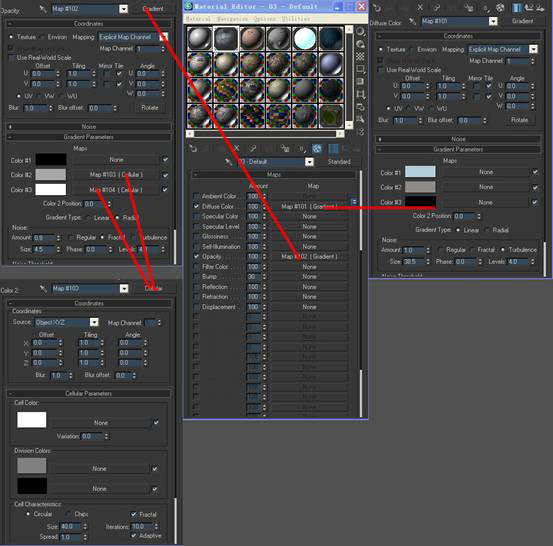Viewport: 553px width, 546px height.
Task: Collapse the Cellular Parameters rollout
Action: 89,393
